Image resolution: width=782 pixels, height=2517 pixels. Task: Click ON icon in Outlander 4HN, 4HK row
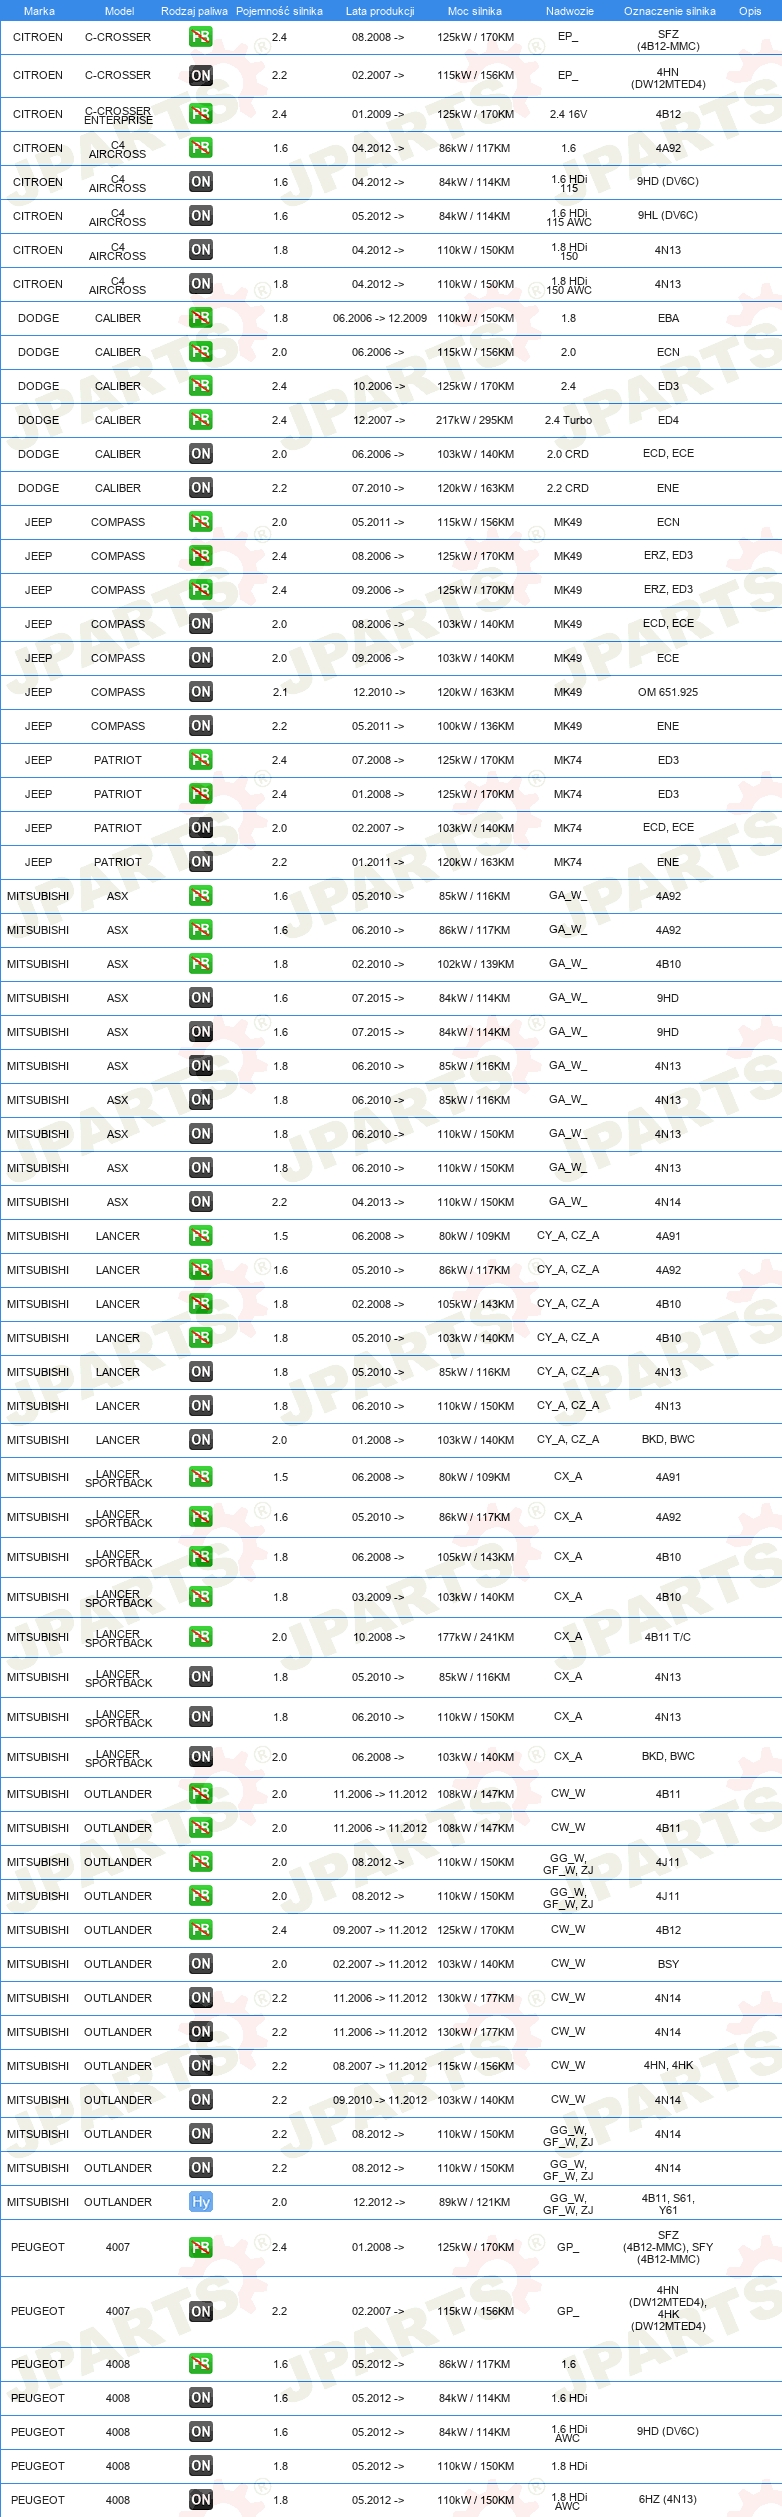(x=201, y=2066)
